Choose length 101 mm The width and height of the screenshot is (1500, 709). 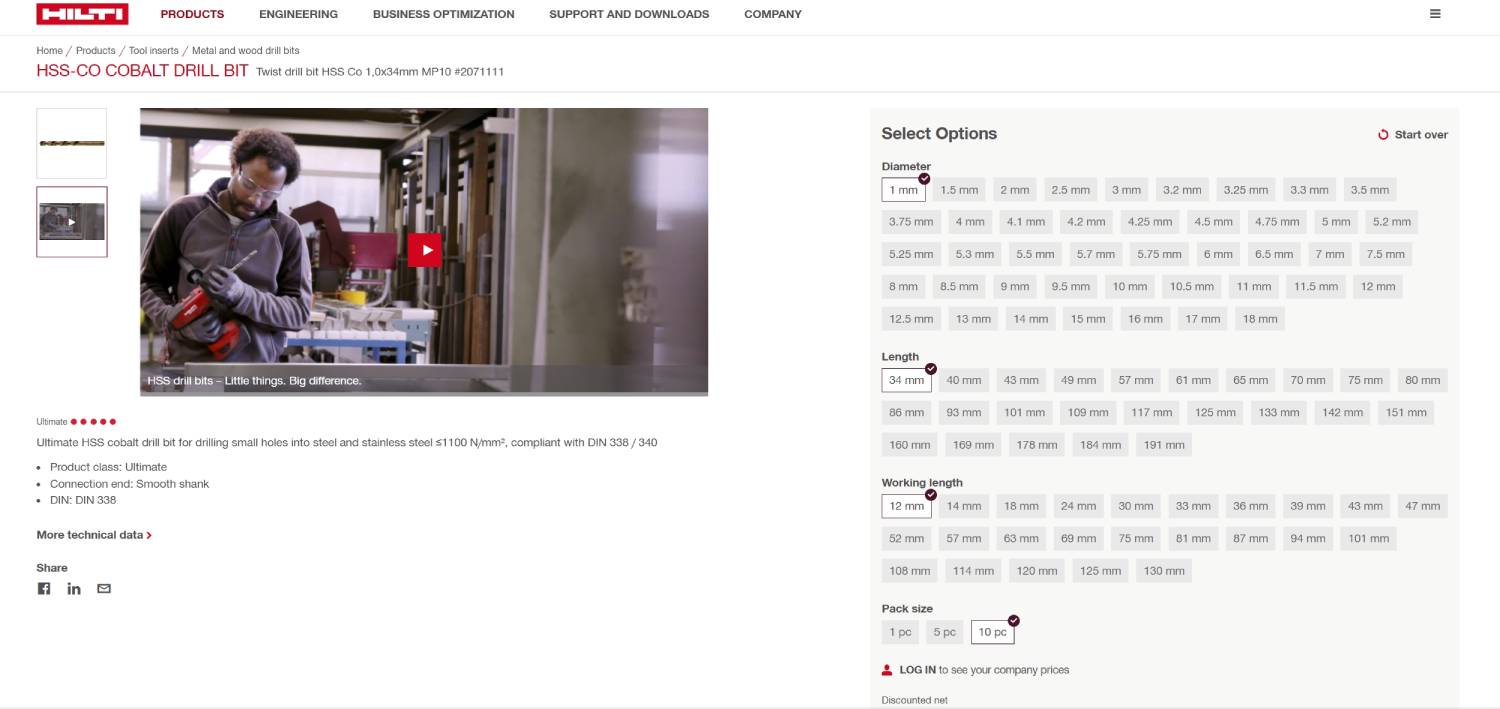pyautogui.click(x=1025, y=412)
